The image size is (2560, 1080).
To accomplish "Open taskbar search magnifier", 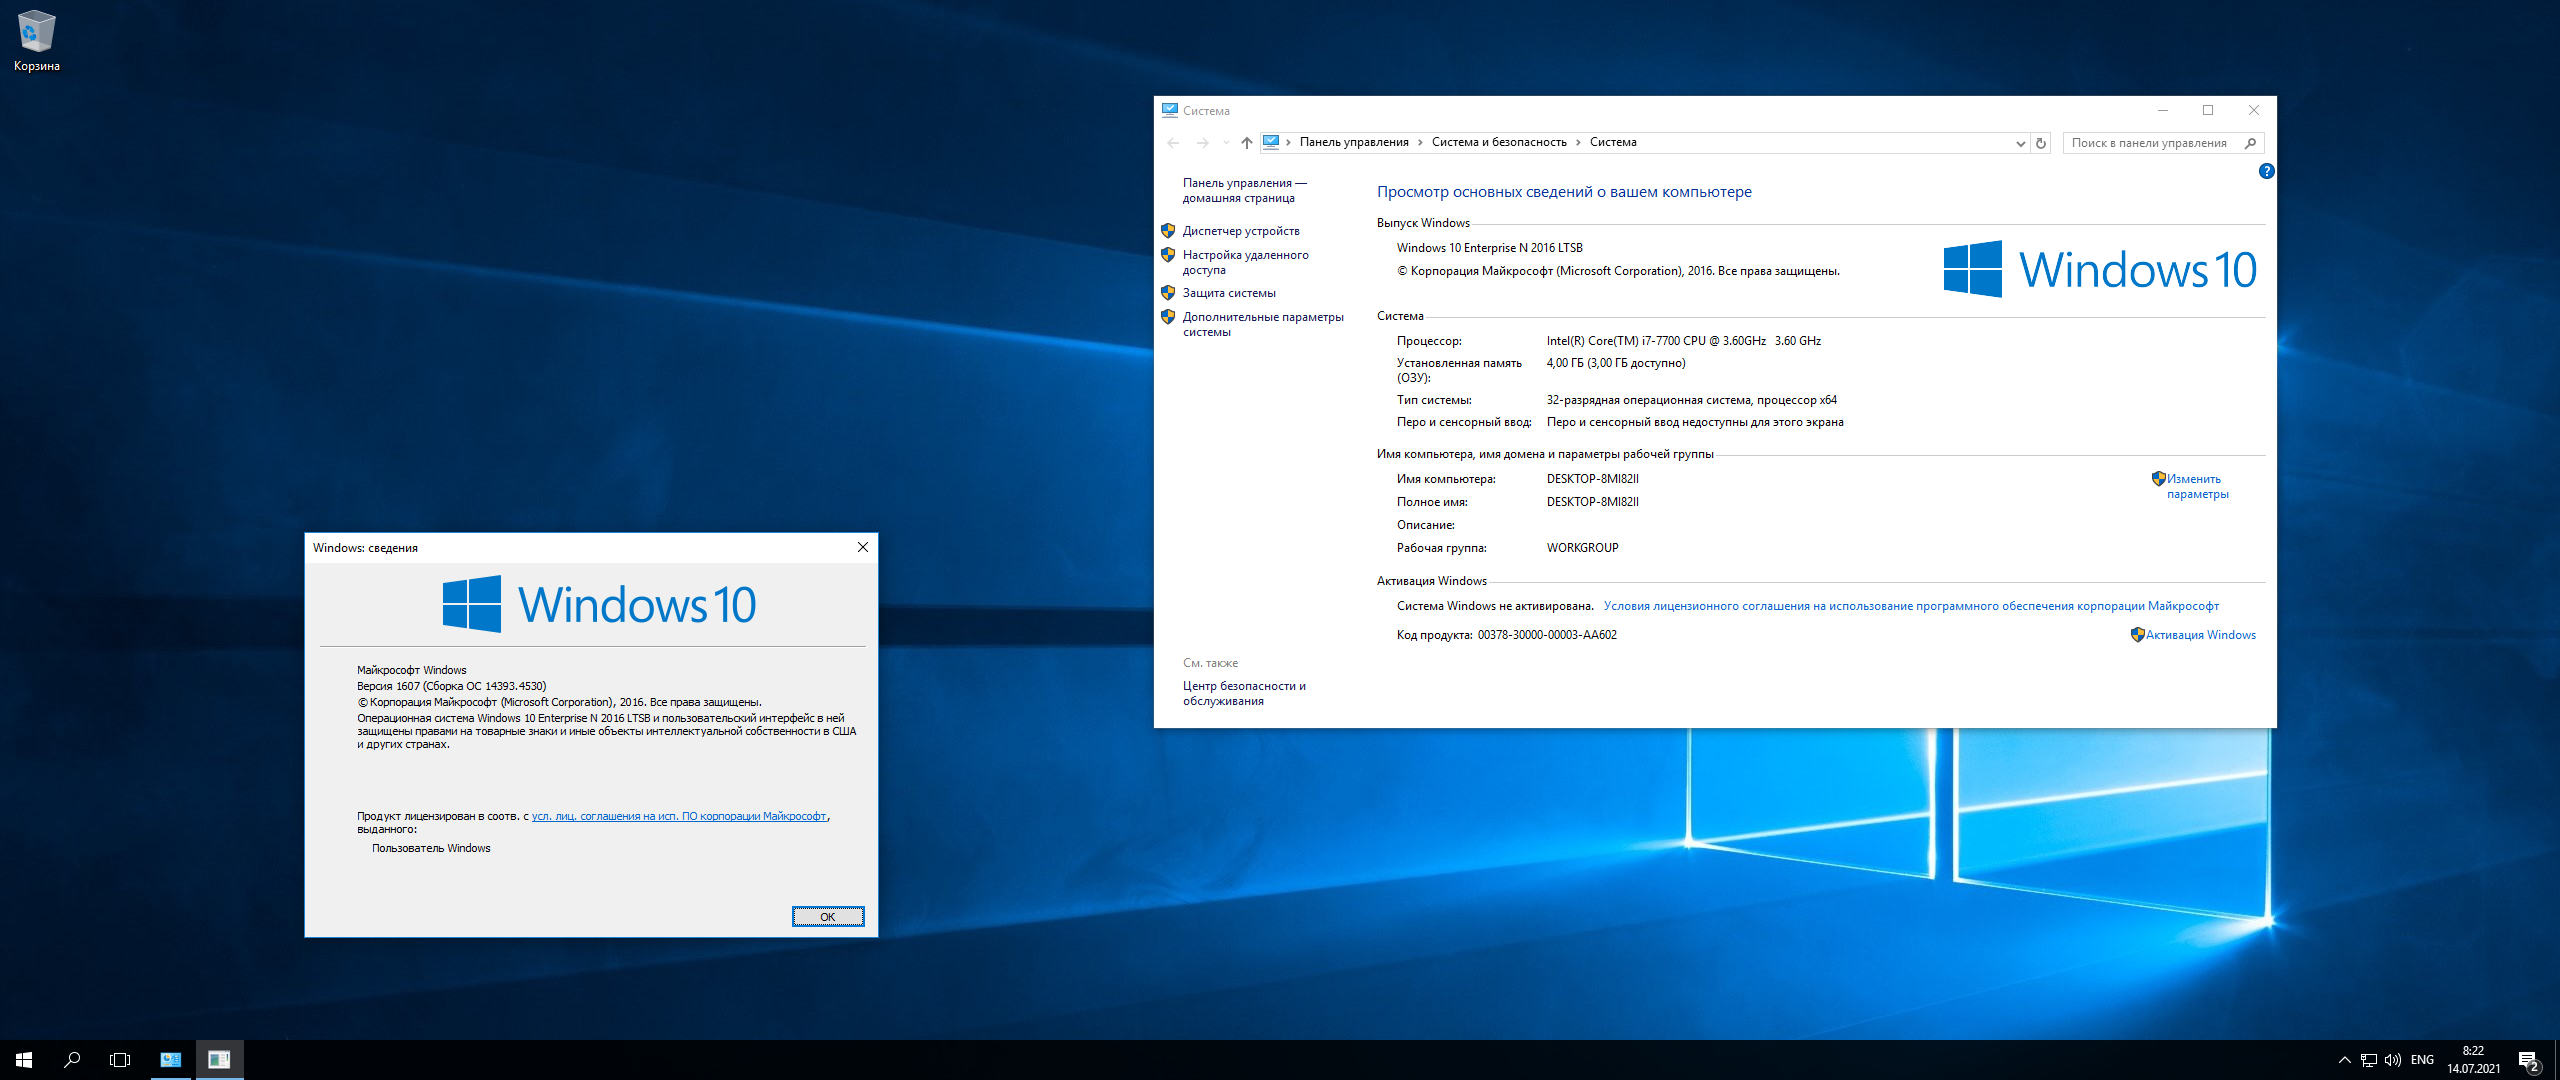I will [x=72, y=1059].
